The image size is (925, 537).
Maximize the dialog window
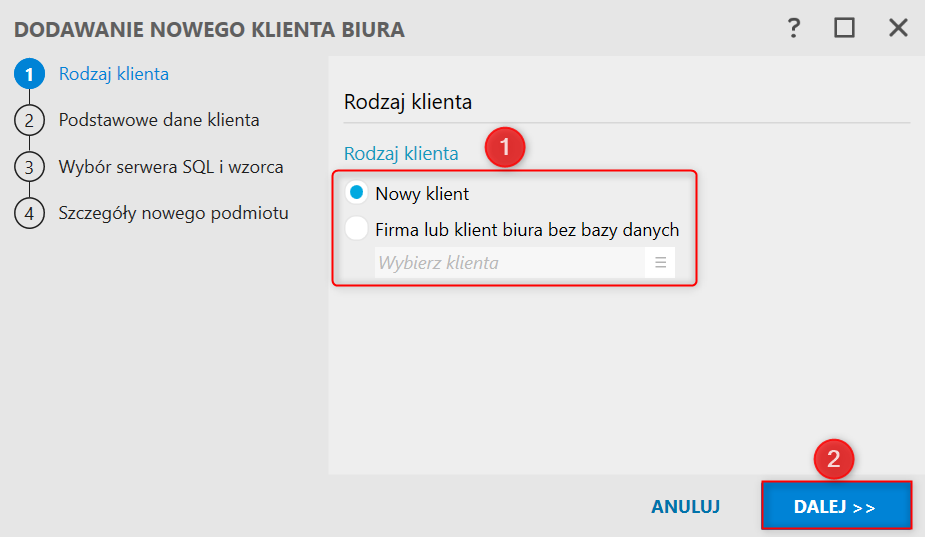(845, 28)
